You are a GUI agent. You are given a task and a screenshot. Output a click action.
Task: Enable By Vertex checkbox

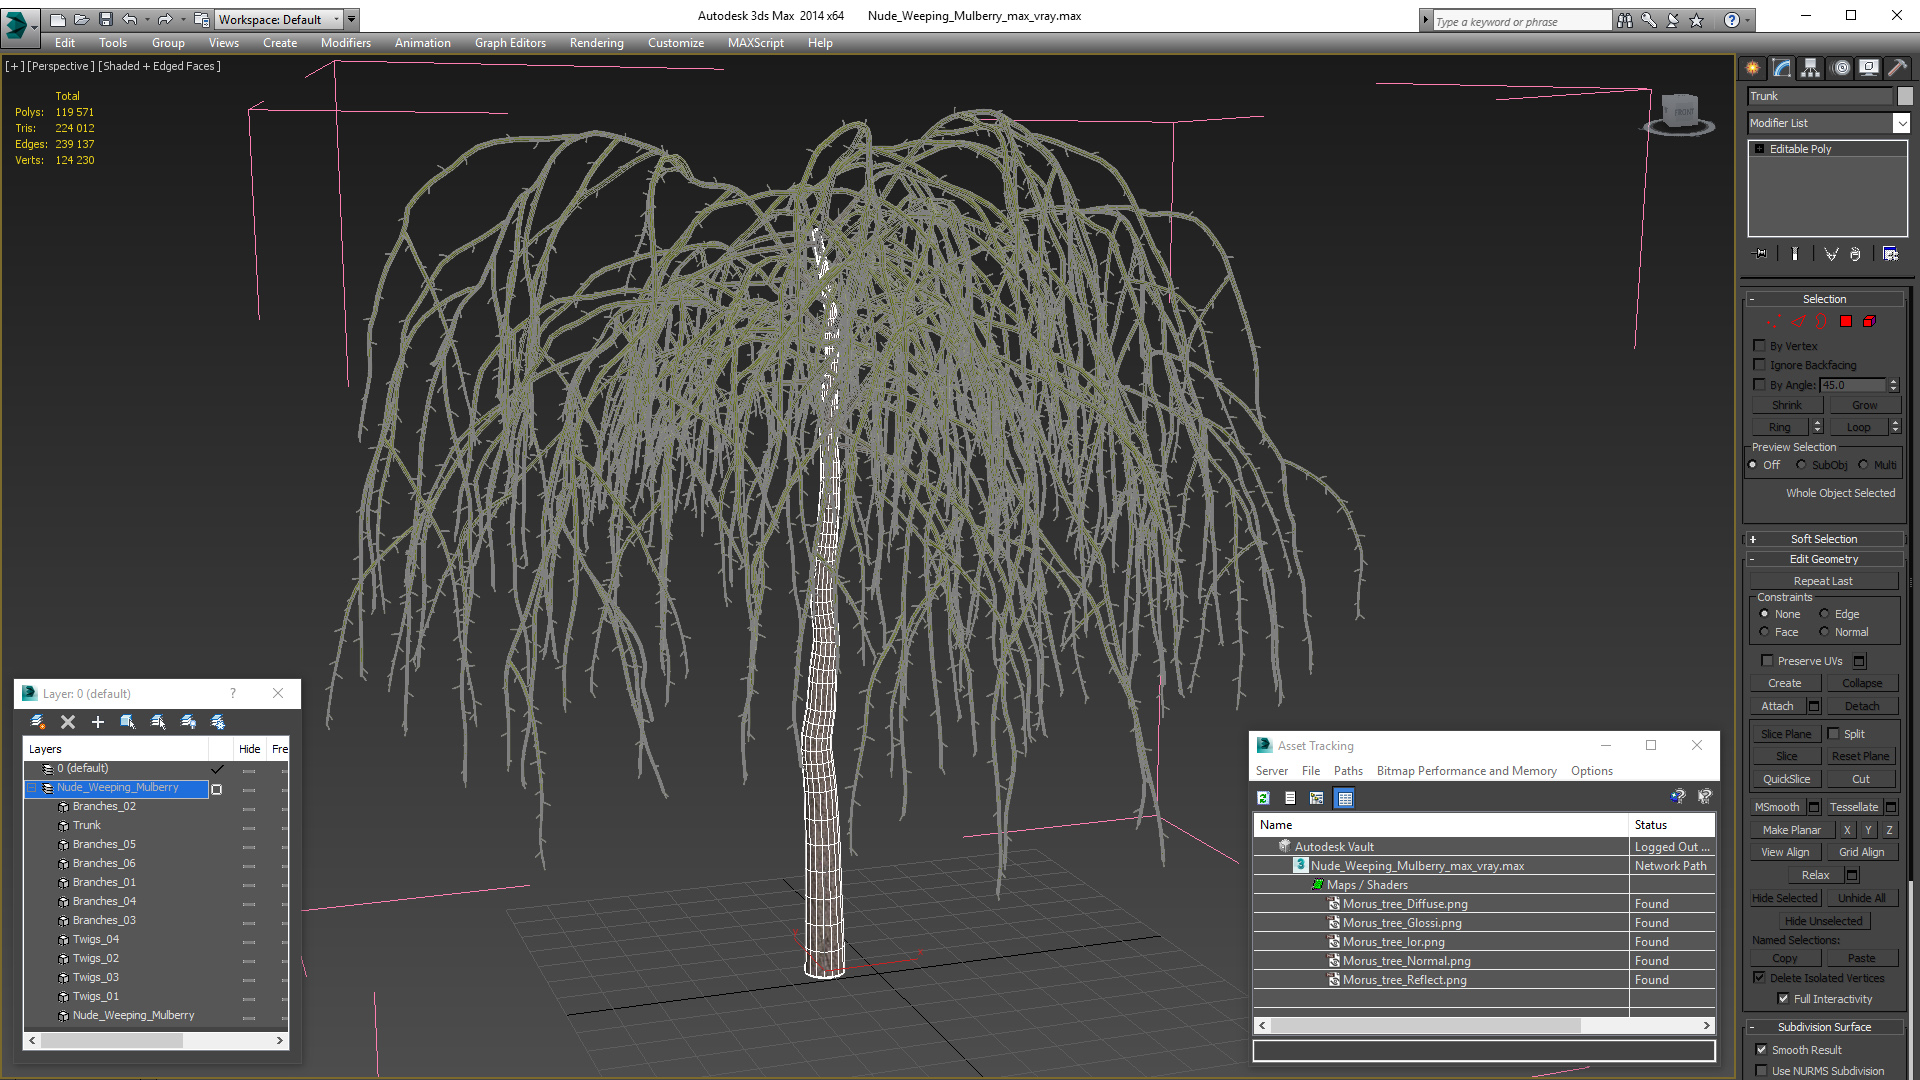[1759, 346]
